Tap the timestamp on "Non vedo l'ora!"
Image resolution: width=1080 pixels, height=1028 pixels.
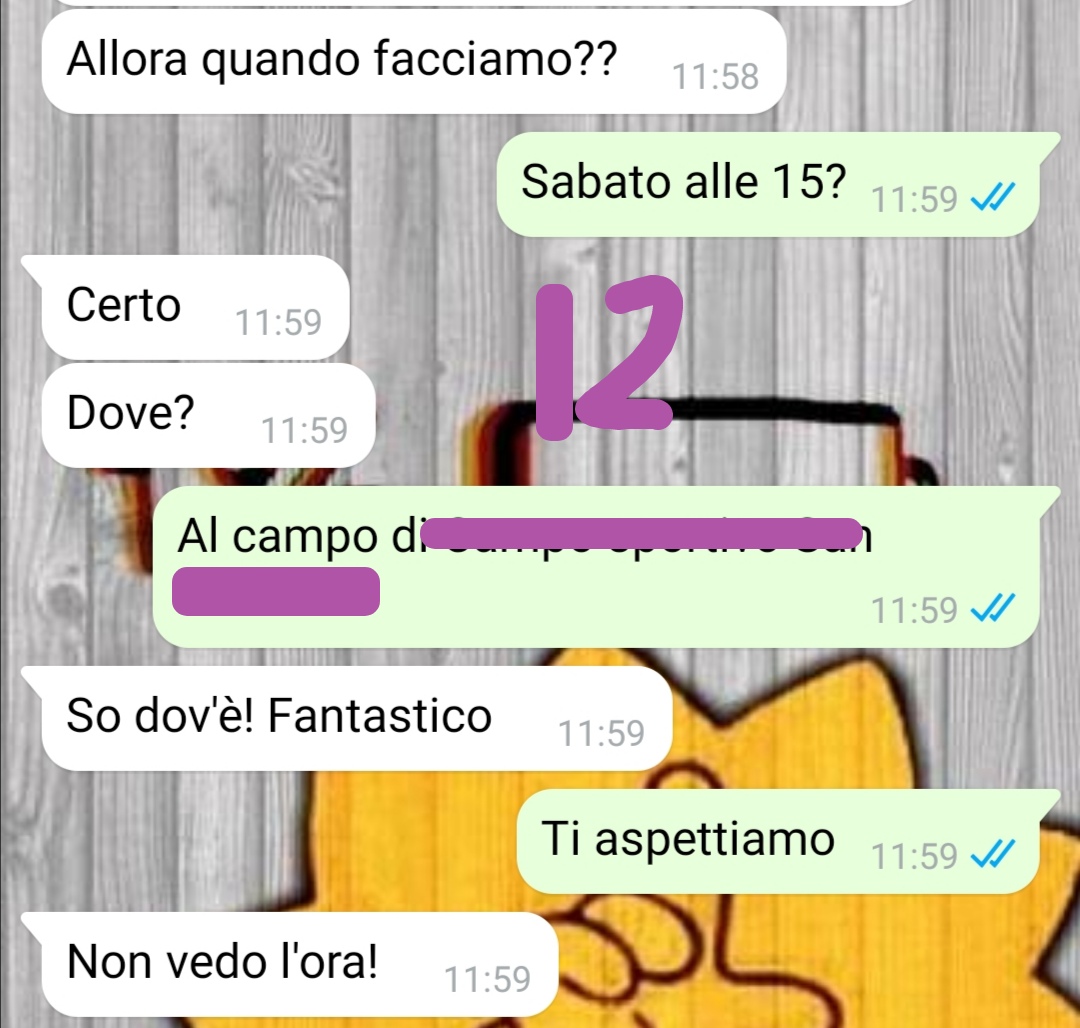pyautogui.click(x=487, y=979)
